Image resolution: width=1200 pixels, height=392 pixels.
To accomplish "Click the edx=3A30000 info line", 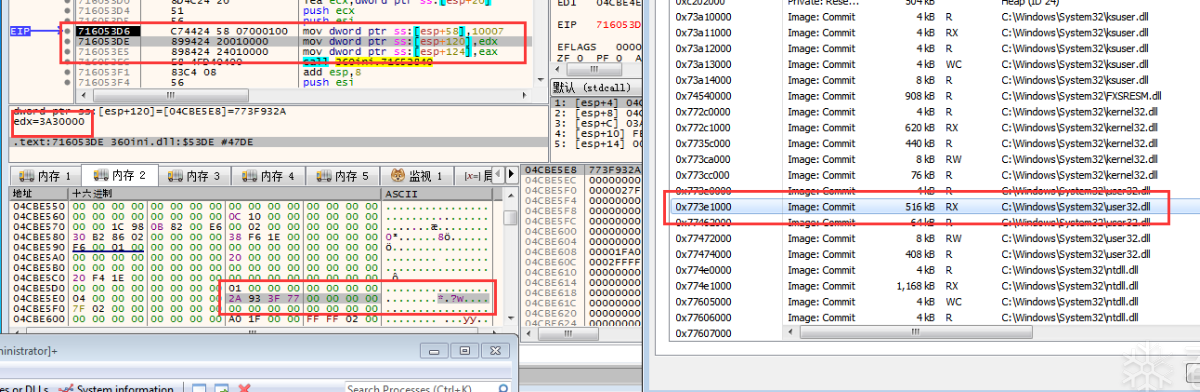I will pos(48,121).
